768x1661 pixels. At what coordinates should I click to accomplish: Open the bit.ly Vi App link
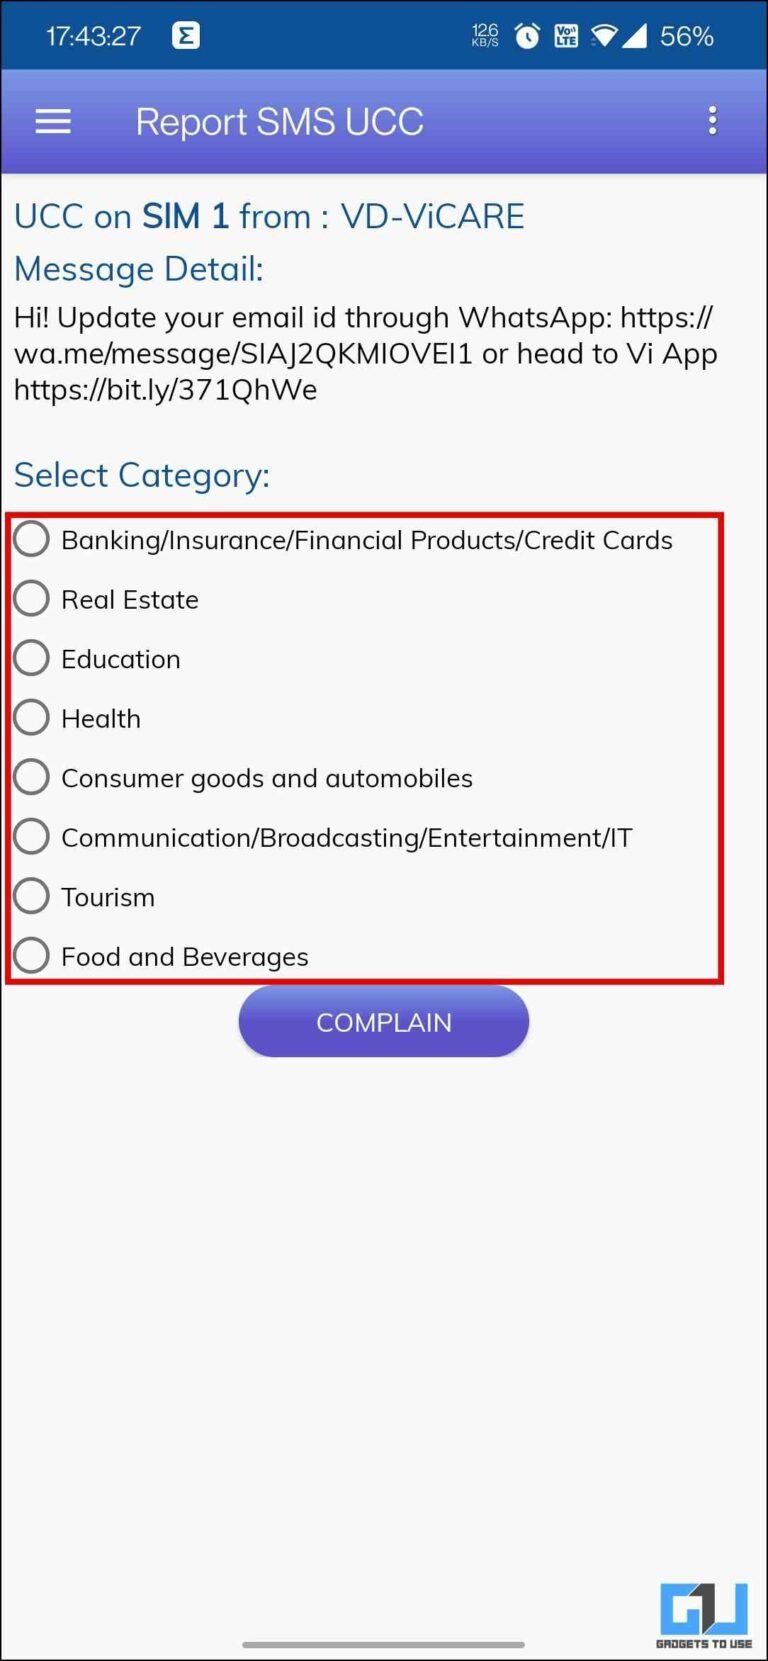[165, 389]
